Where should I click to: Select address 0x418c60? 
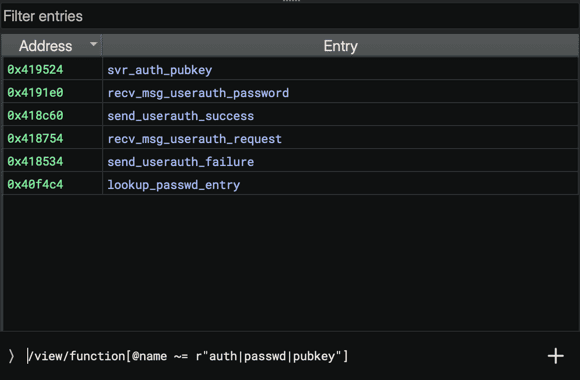(x=36, y=115)
